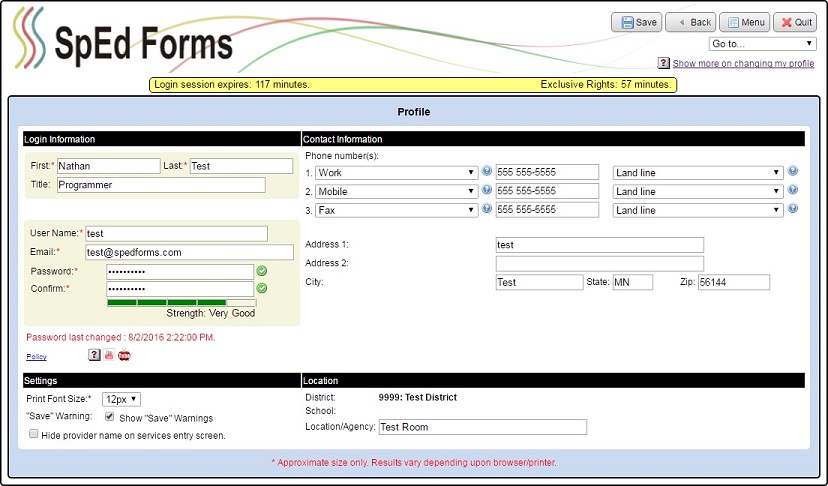Open the Go to... dropdown

tap(763, 44)
